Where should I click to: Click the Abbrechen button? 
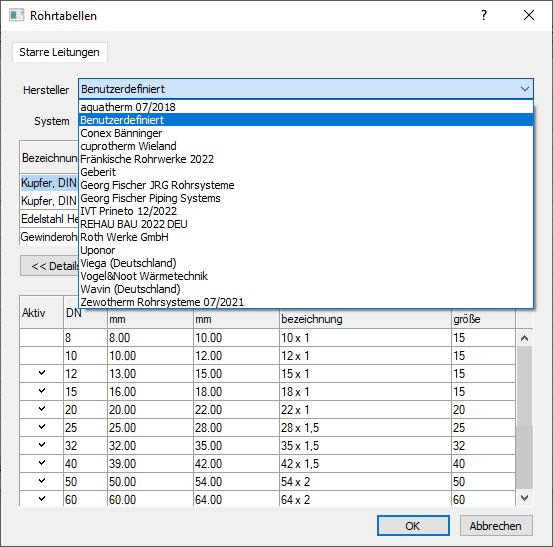496,525
